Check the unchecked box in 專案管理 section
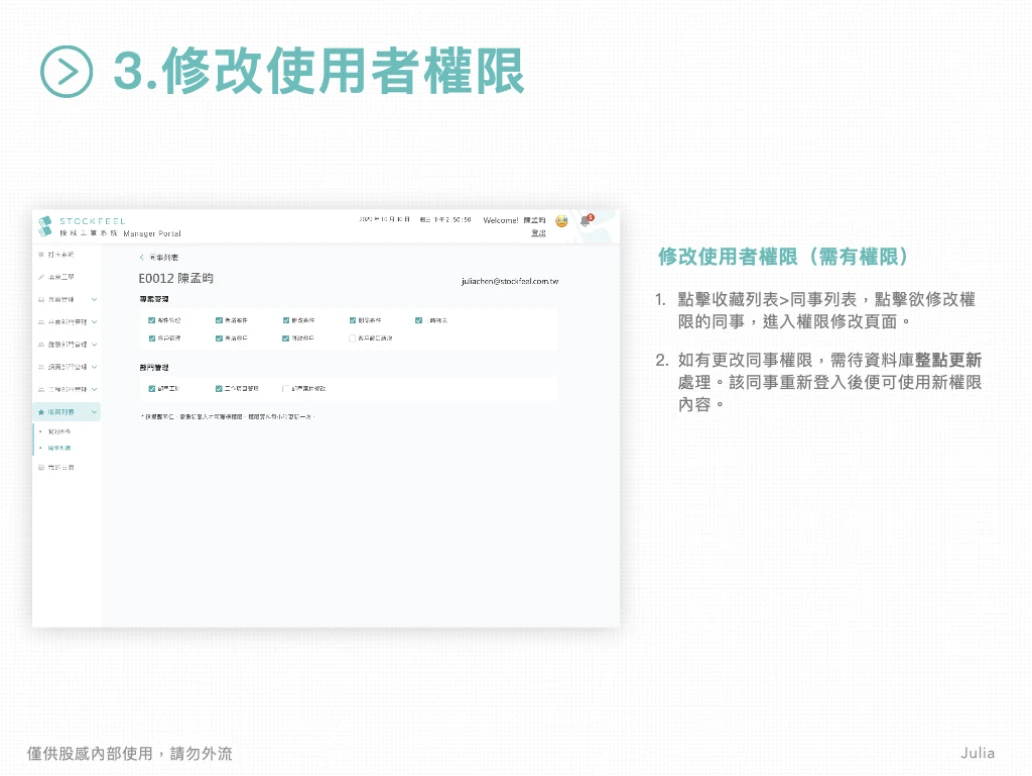Image resolution: width=1032 pixels, height=776 pixels. pyautogui.click(x=352, y=338)
